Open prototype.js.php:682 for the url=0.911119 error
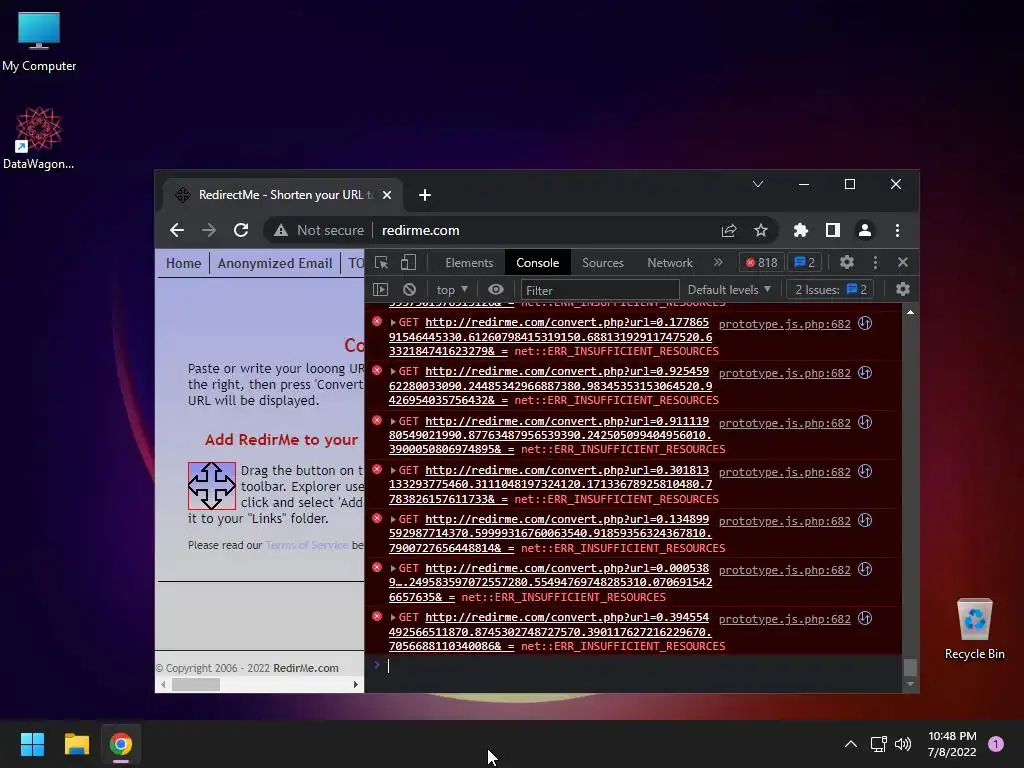Viewport: 1024px width, 768px height. point(784,423)
